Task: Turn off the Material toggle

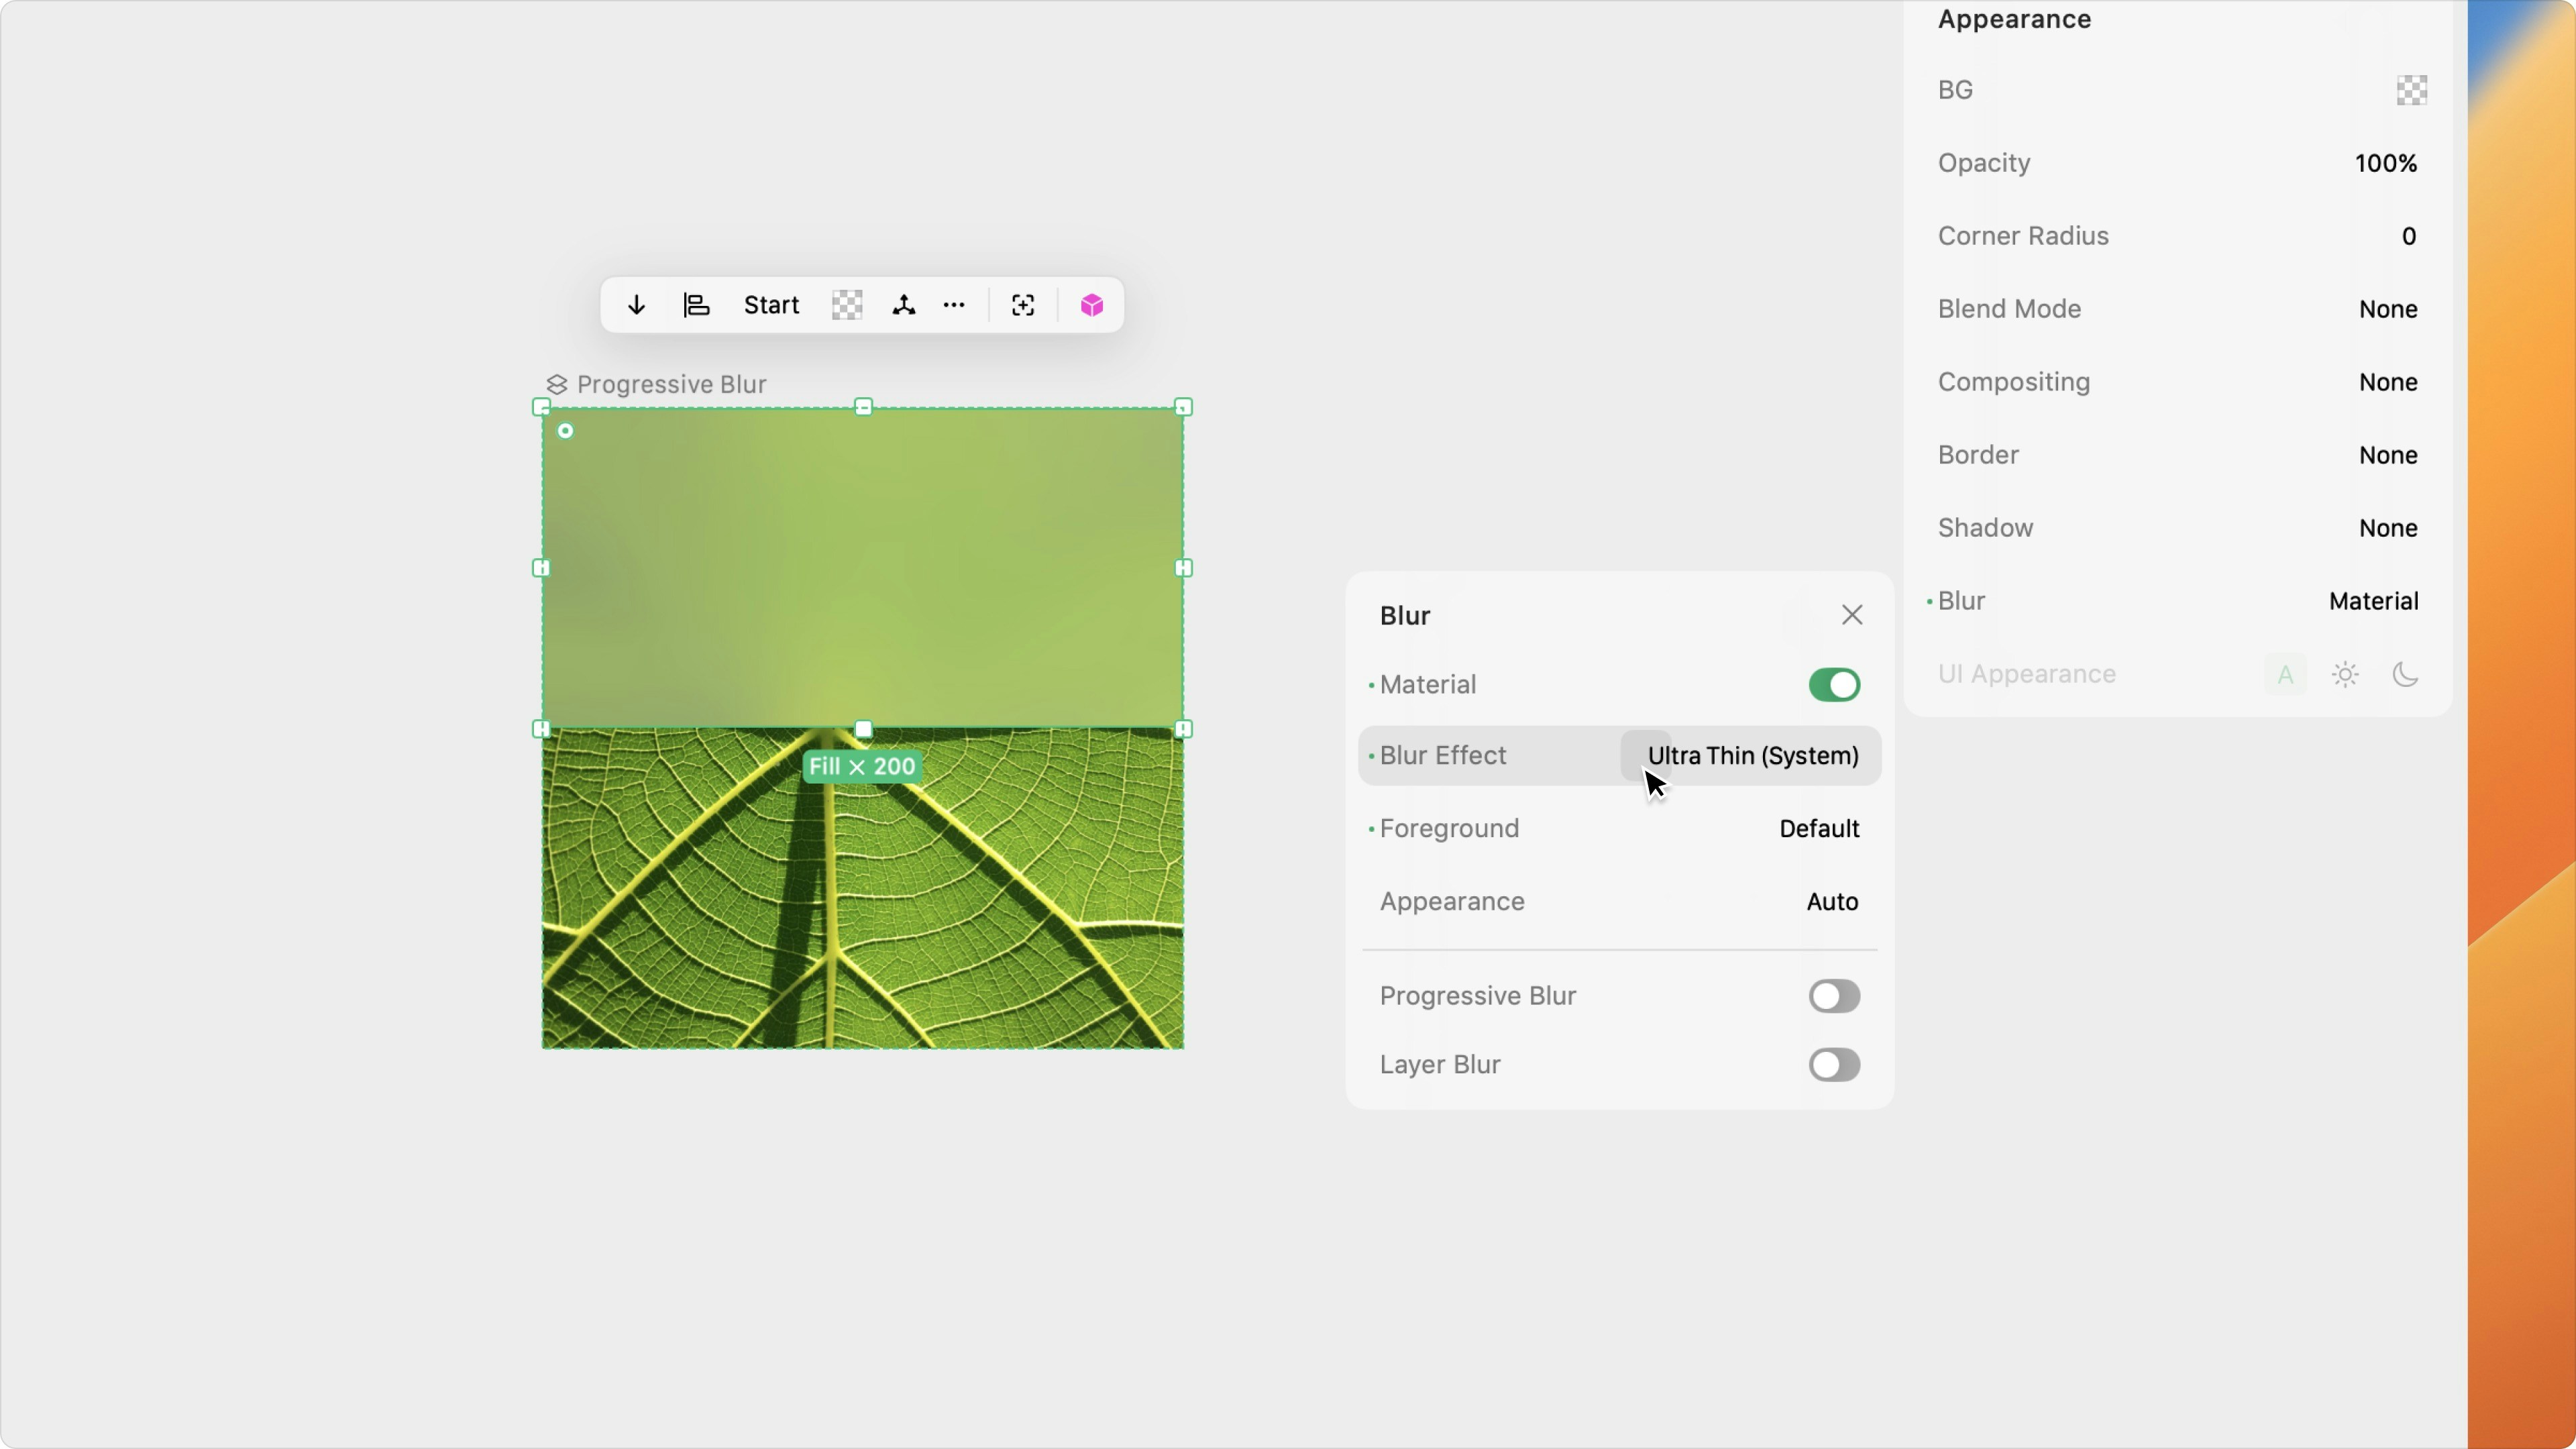Action: 1834,685
